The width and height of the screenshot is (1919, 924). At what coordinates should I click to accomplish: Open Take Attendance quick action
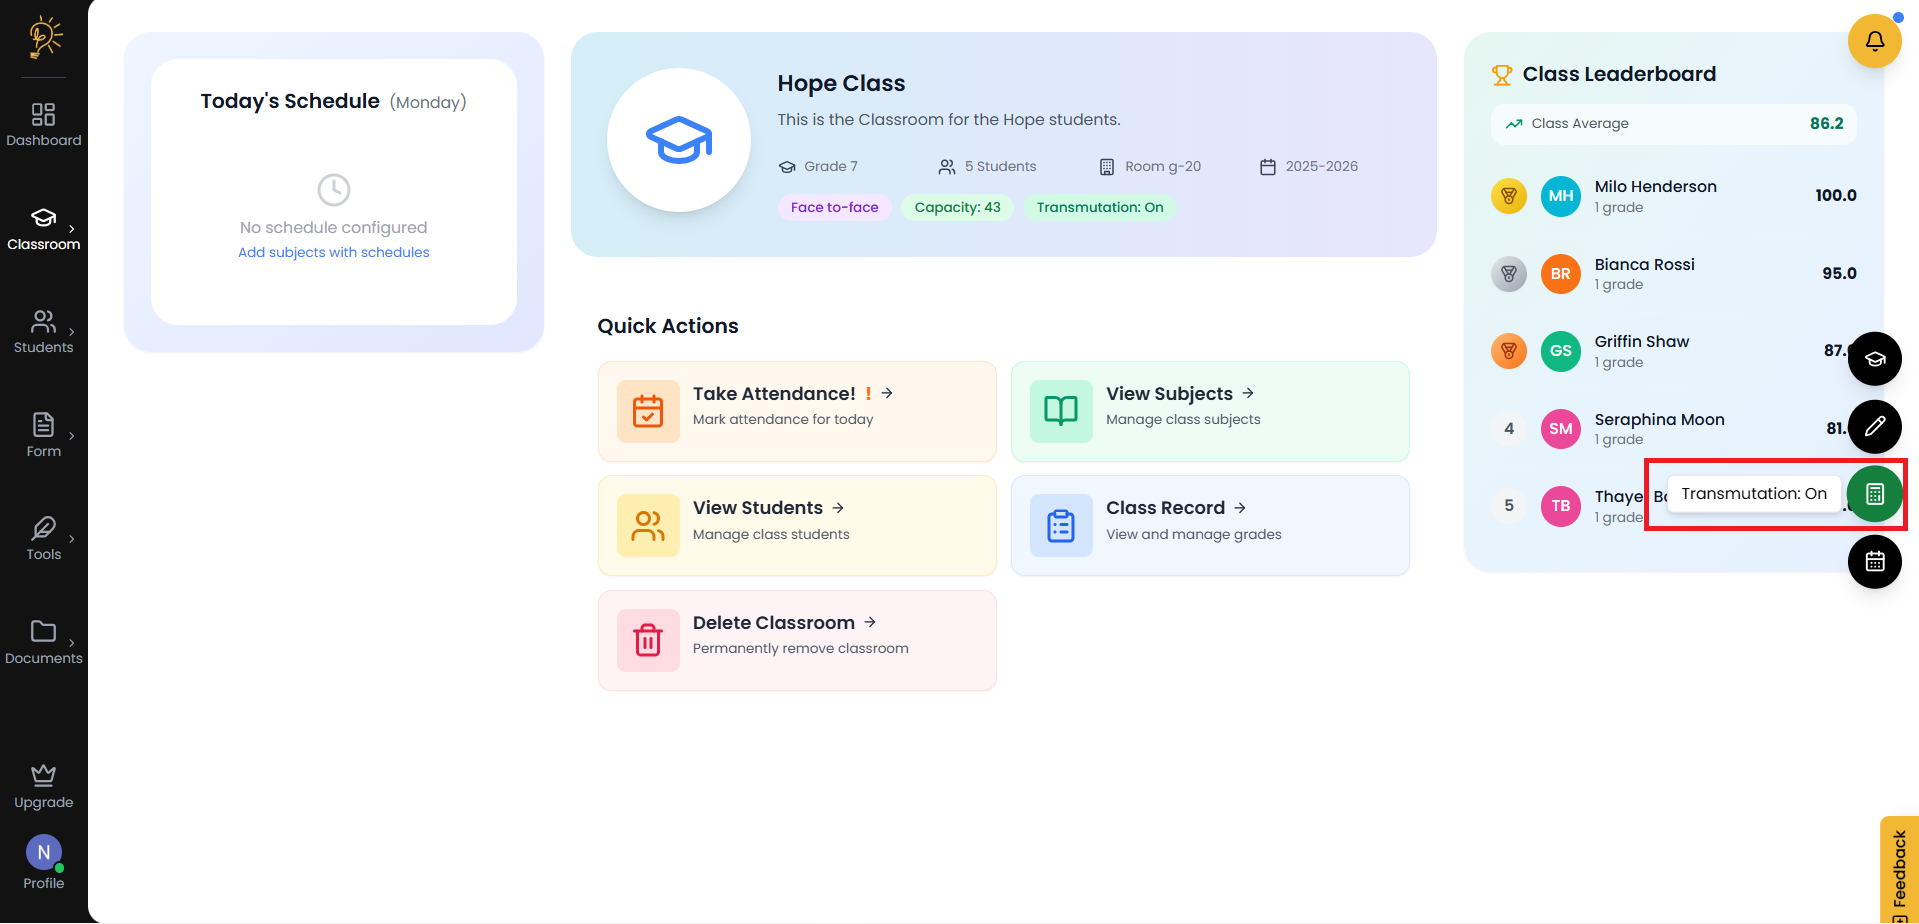[796, 411]
